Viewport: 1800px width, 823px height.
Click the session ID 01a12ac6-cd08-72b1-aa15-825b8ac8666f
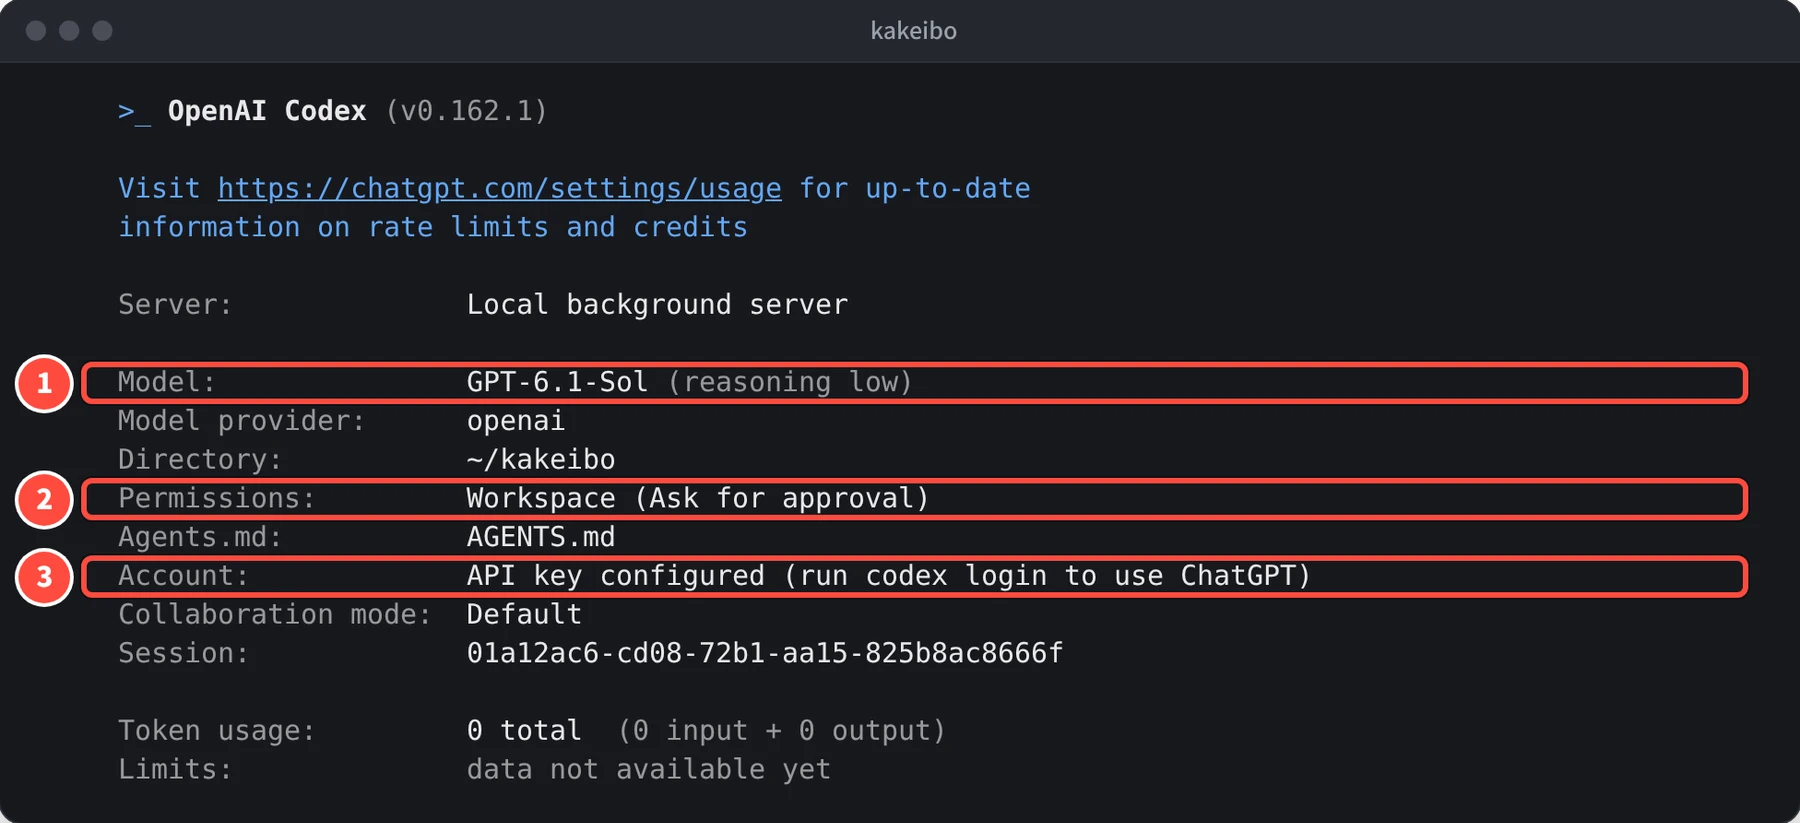pyautogui.click(x=765, y=653)
